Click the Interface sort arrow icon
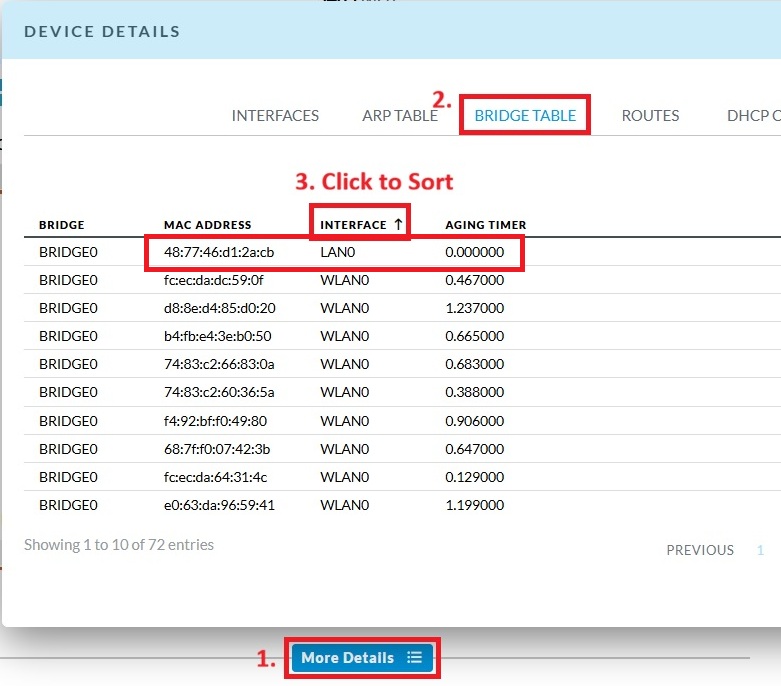 [x=398, y=225]
